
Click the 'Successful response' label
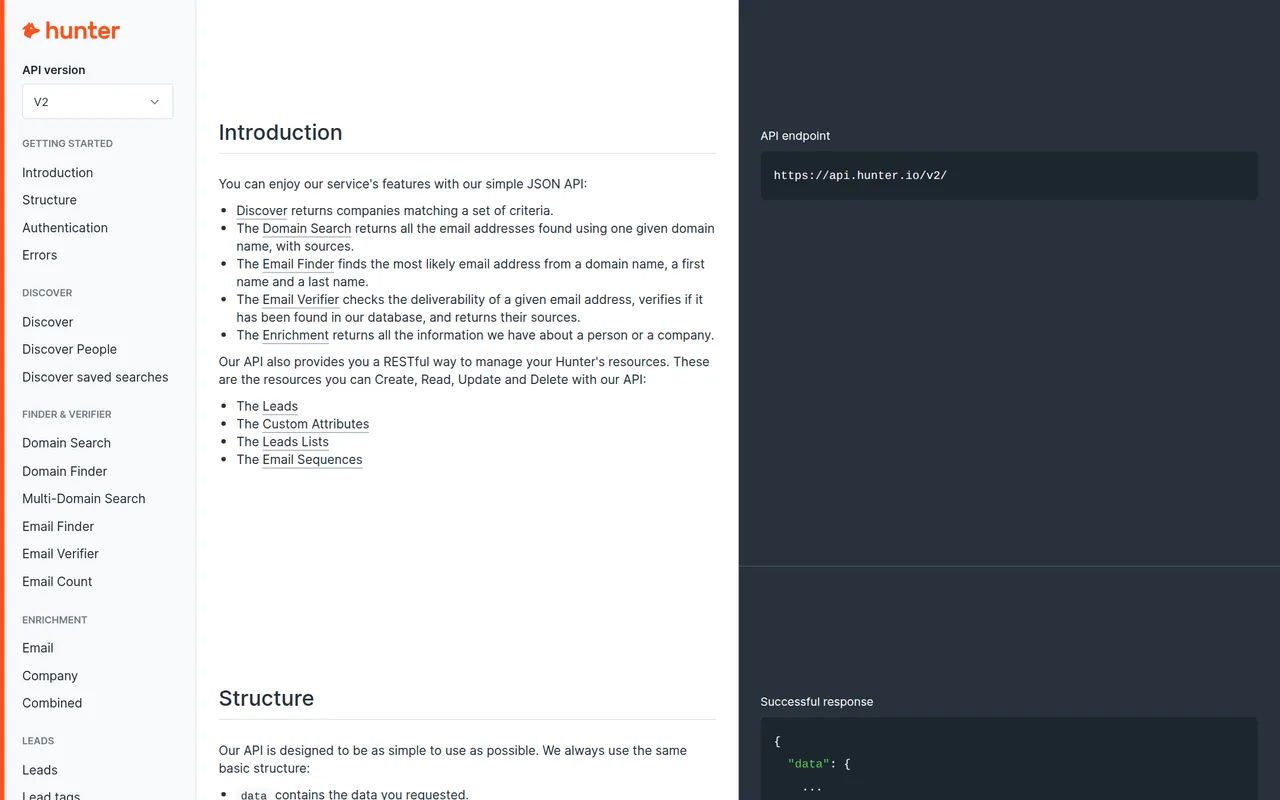[x=817, y=702]
